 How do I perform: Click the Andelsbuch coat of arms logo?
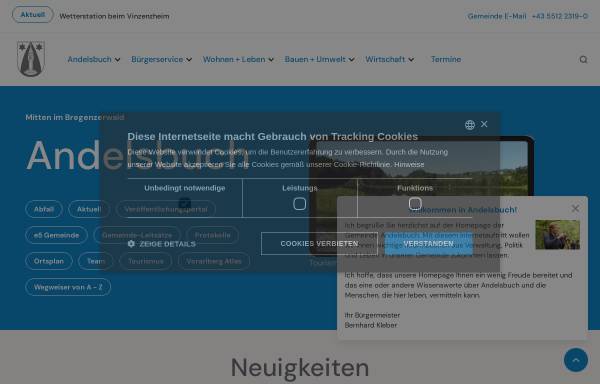(31, 59)
